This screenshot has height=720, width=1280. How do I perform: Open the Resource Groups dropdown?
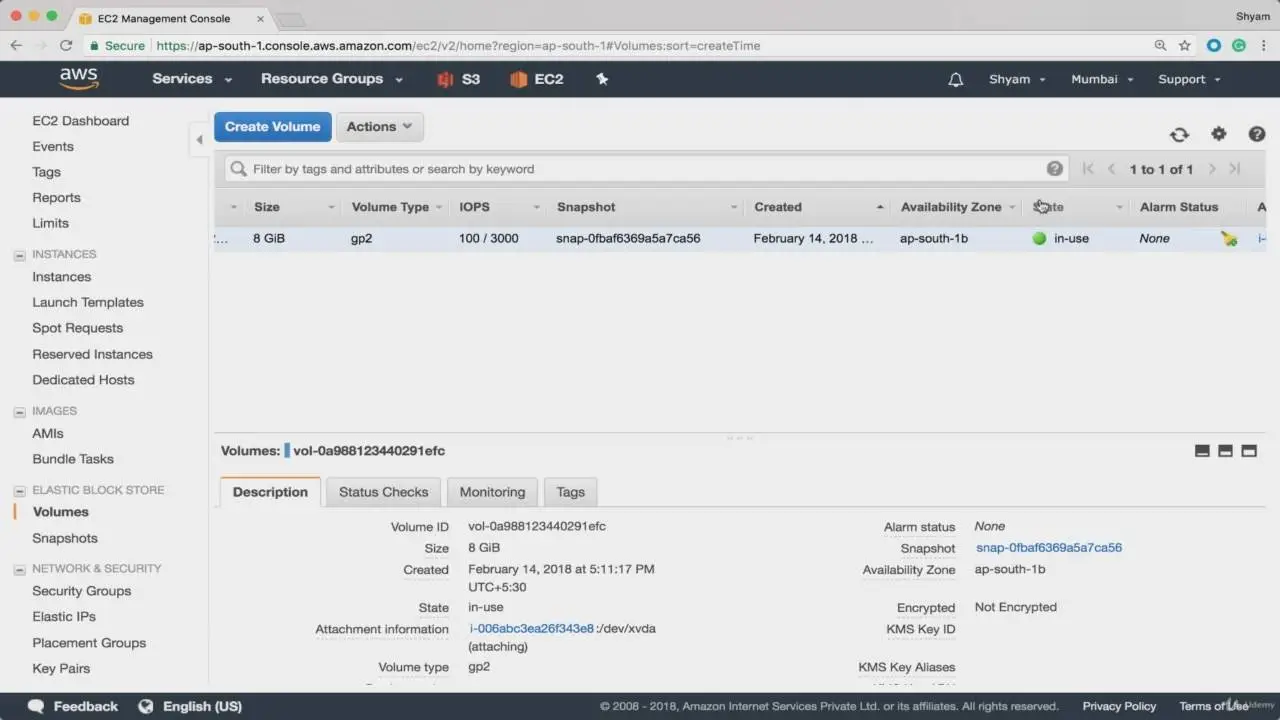tap(332, 79)
